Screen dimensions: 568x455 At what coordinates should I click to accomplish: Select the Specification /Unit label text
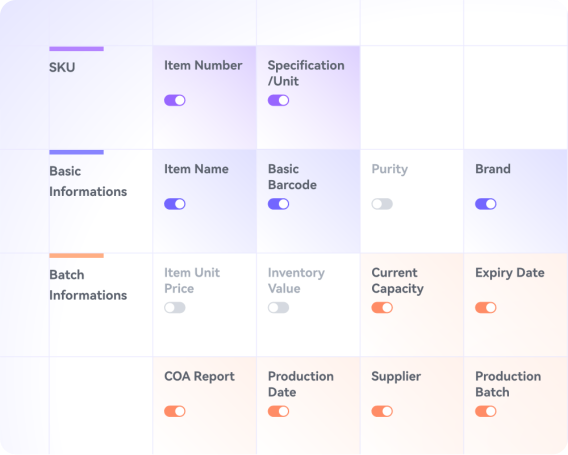(306, 73)
